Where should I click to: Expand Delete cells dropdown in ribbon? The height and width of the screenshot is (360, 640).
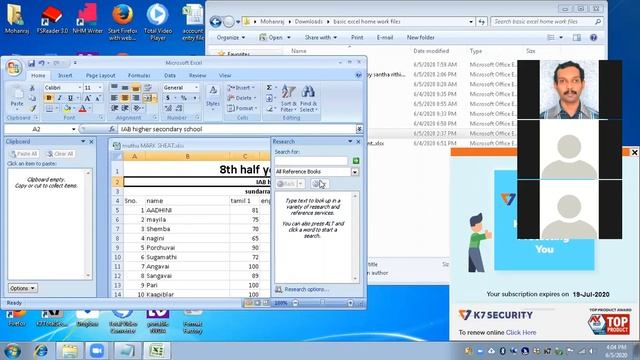(255, 98)
